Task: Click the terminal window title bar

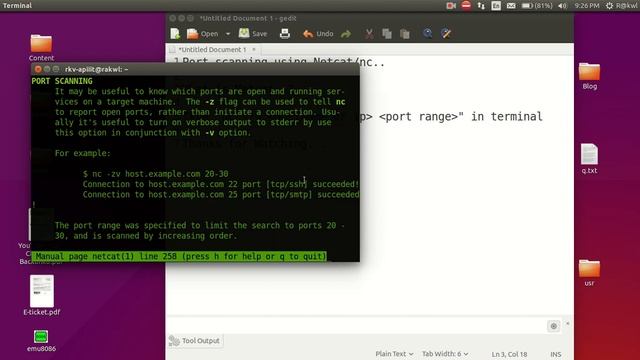Action: (195, 69)
